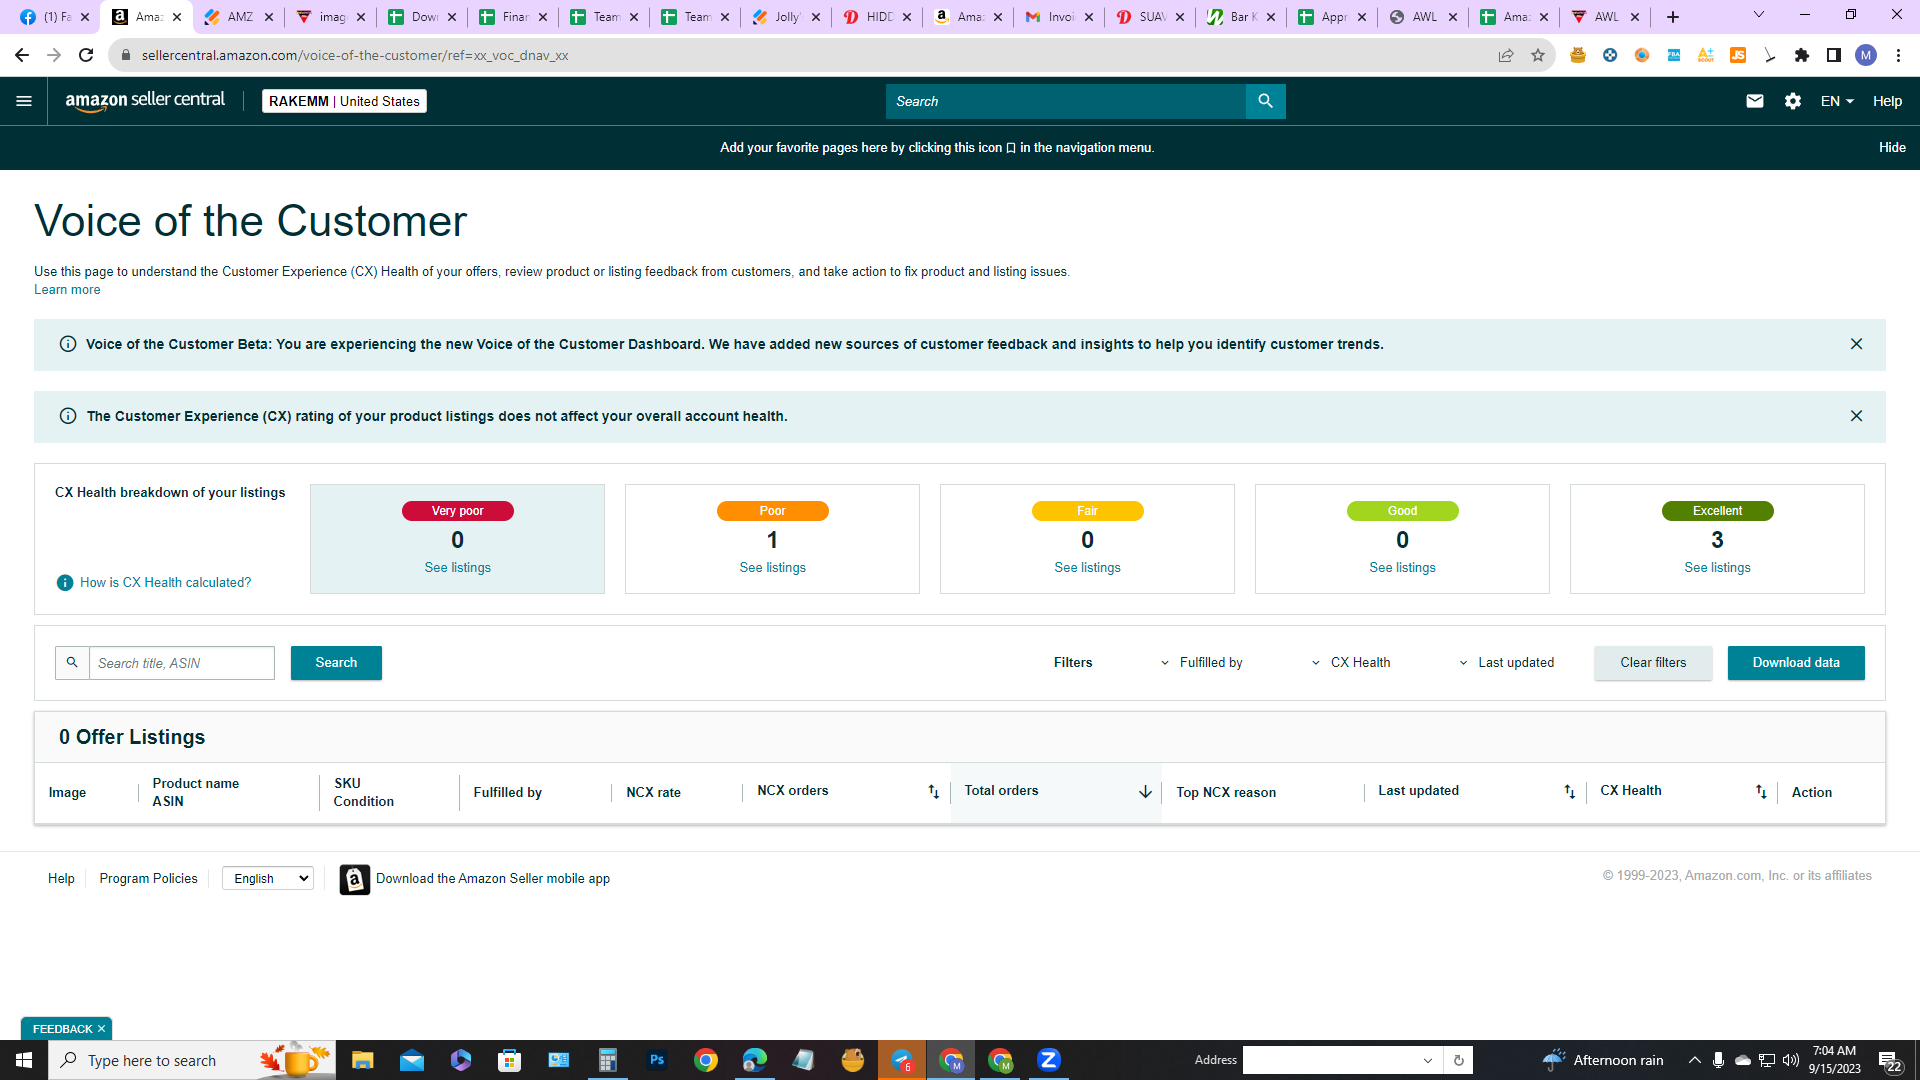Open the English language select in footer

coord(268,879)
